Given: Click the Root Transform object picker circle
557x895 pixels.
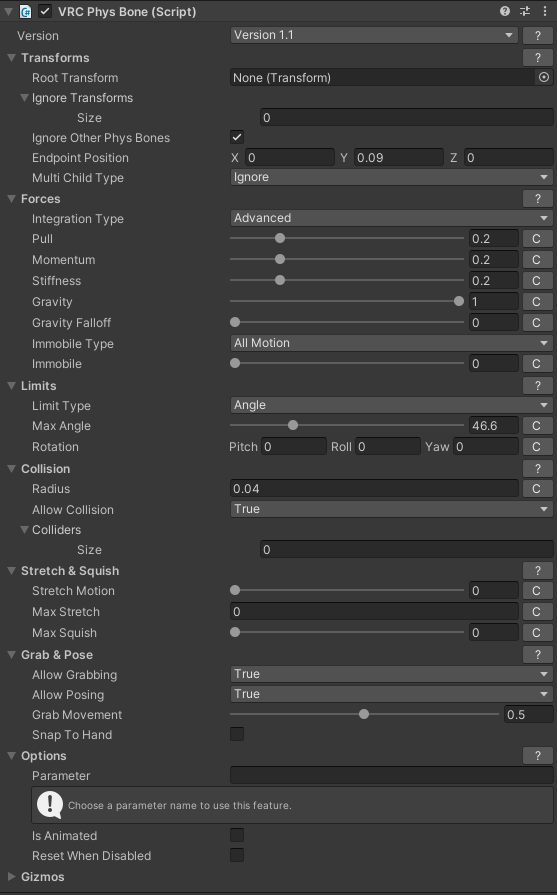Looking at the screenshot, I should [x=544, y=77].
